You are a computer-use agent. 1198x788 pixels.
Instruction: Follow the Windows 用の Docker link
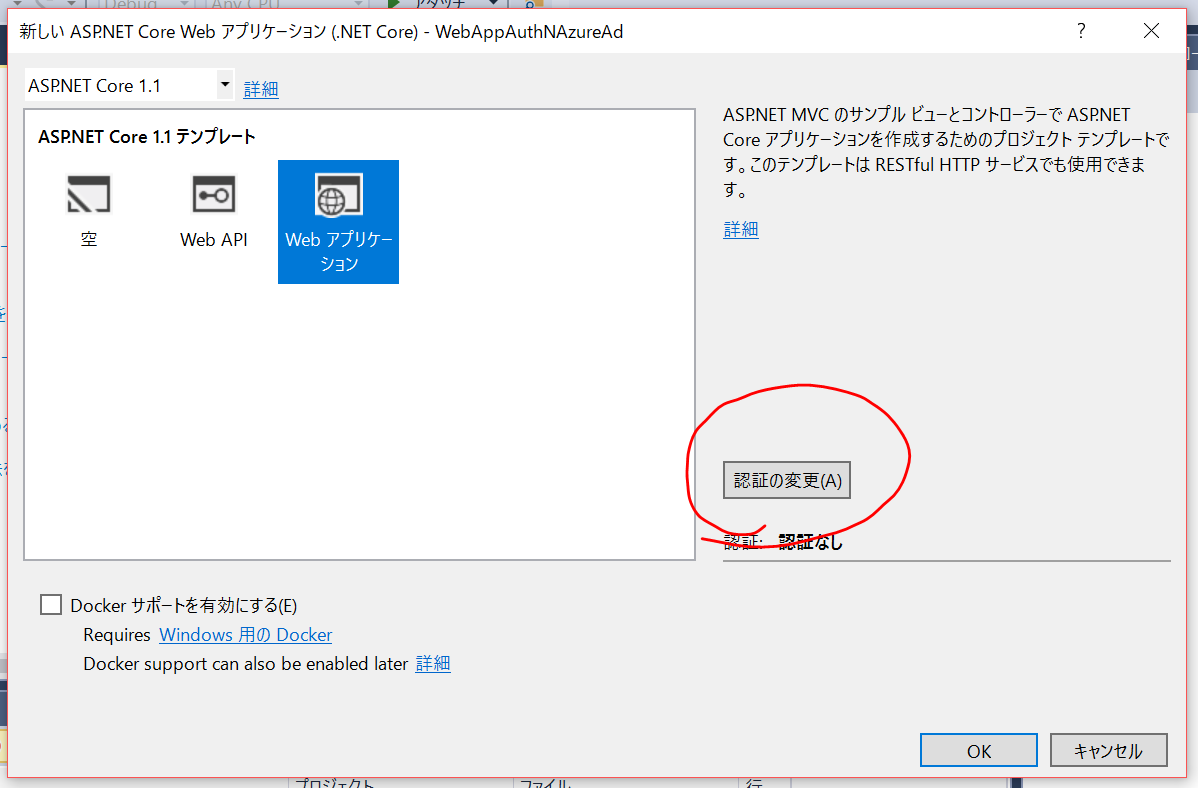[245, 635]
